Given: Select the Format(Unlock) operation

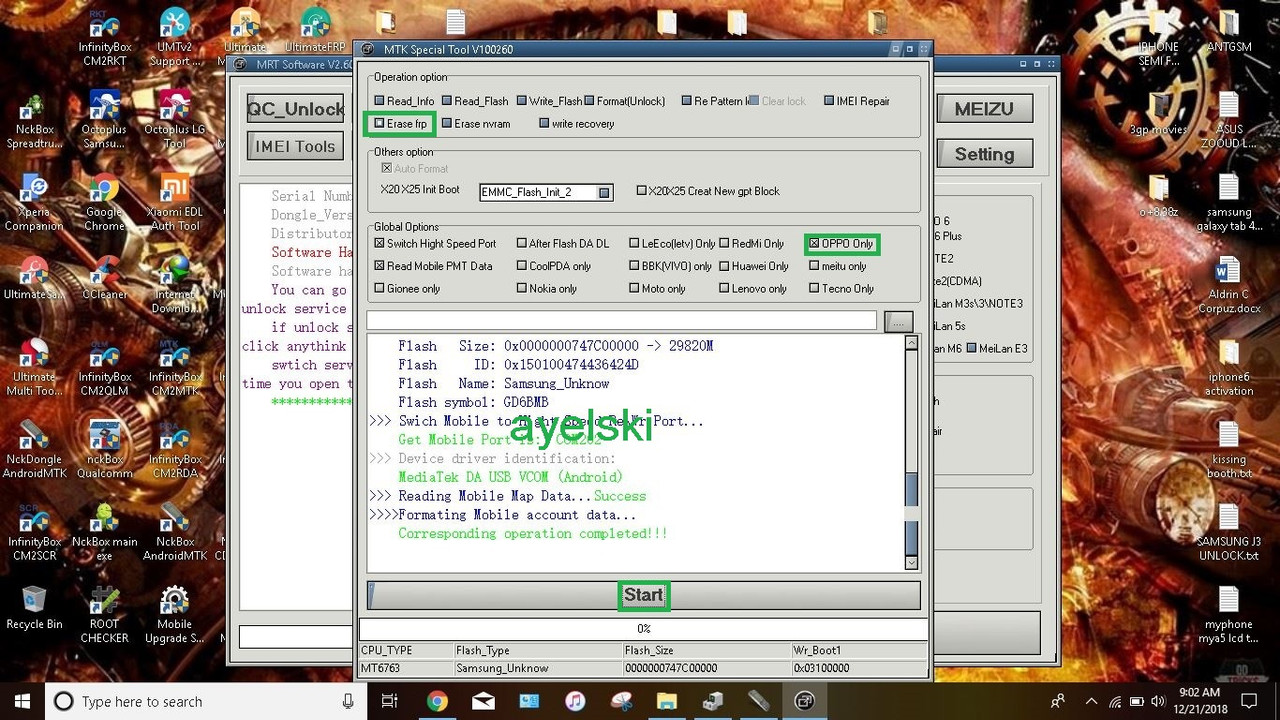Looking at the screenshot, I should pos(625,101).
